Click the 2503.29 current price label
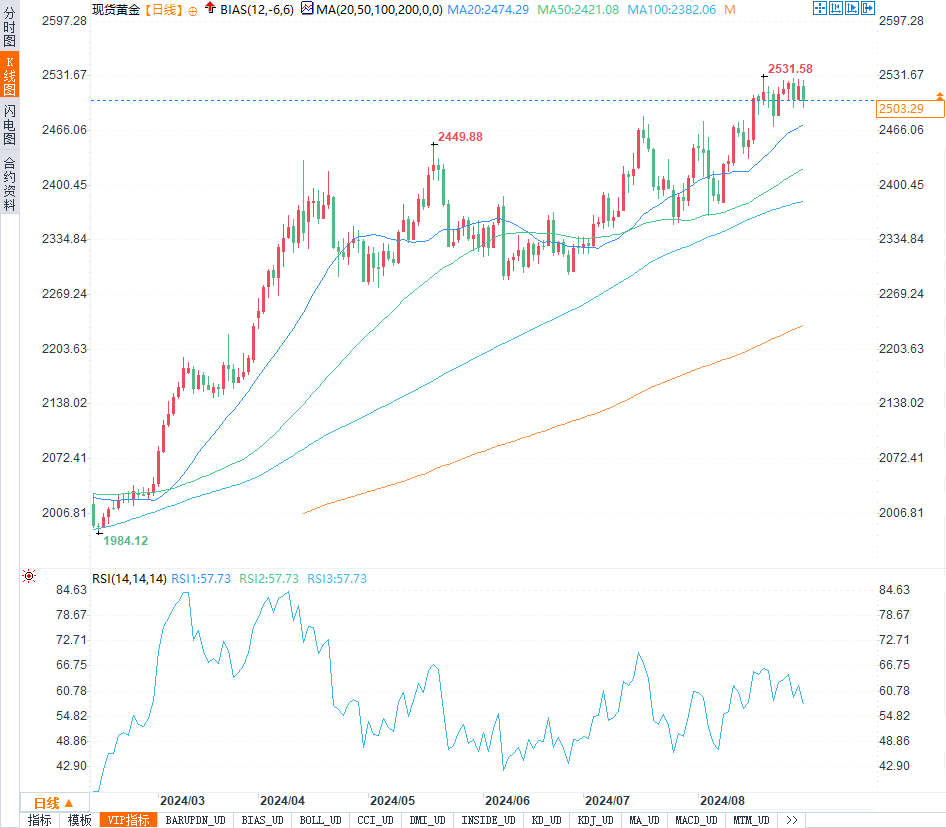Viewport: 946px width, 828px height. coord(901,108)
